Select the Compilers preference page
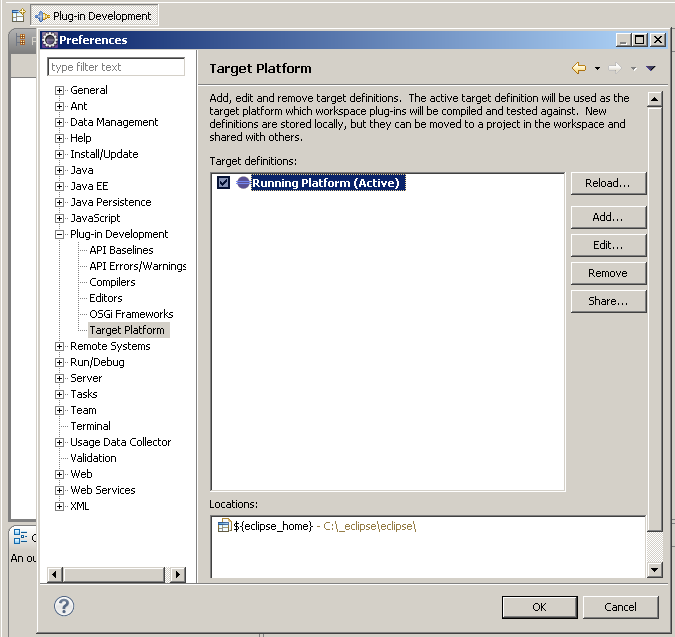The image size is (675, 637). click(112, 282)
